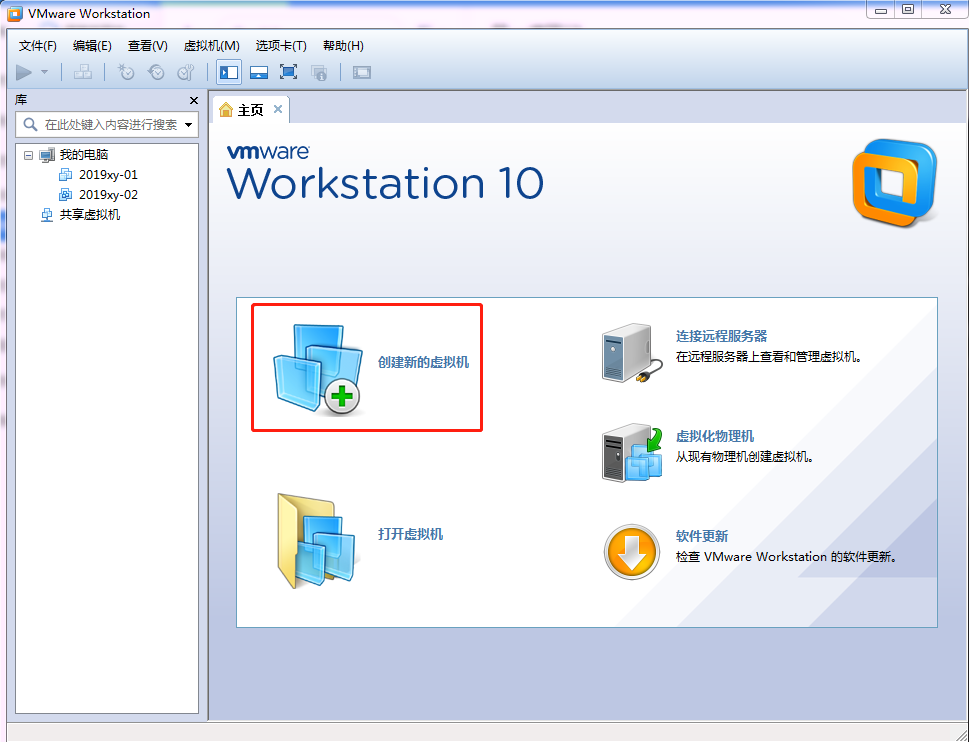Screen dimensions: 969x742
Task: Click the orange software update download icon
Action: [x=632, y=552]
